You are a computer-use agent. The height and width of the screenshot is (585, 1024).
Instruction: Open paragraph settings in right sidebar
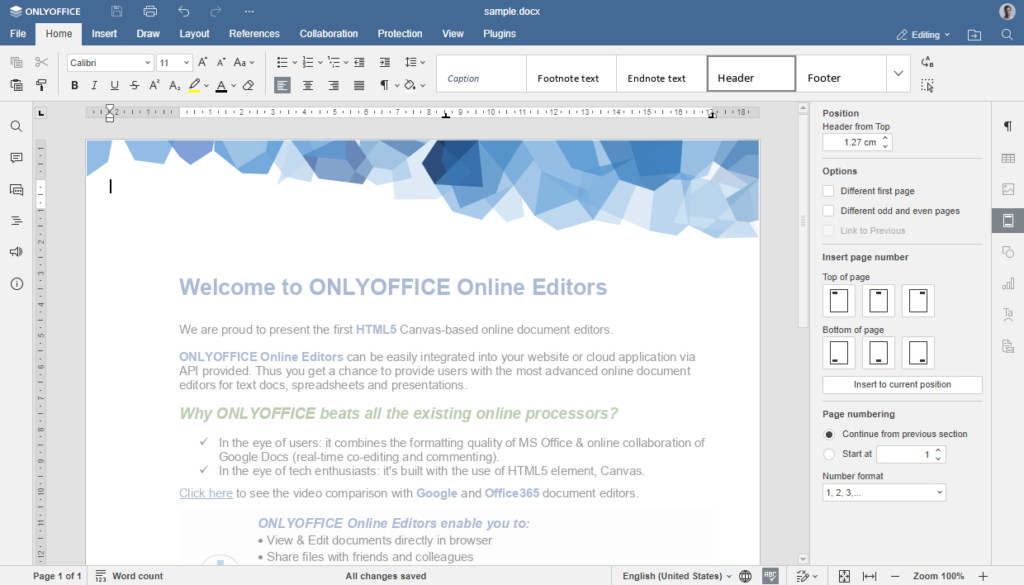coord(1009,126)
